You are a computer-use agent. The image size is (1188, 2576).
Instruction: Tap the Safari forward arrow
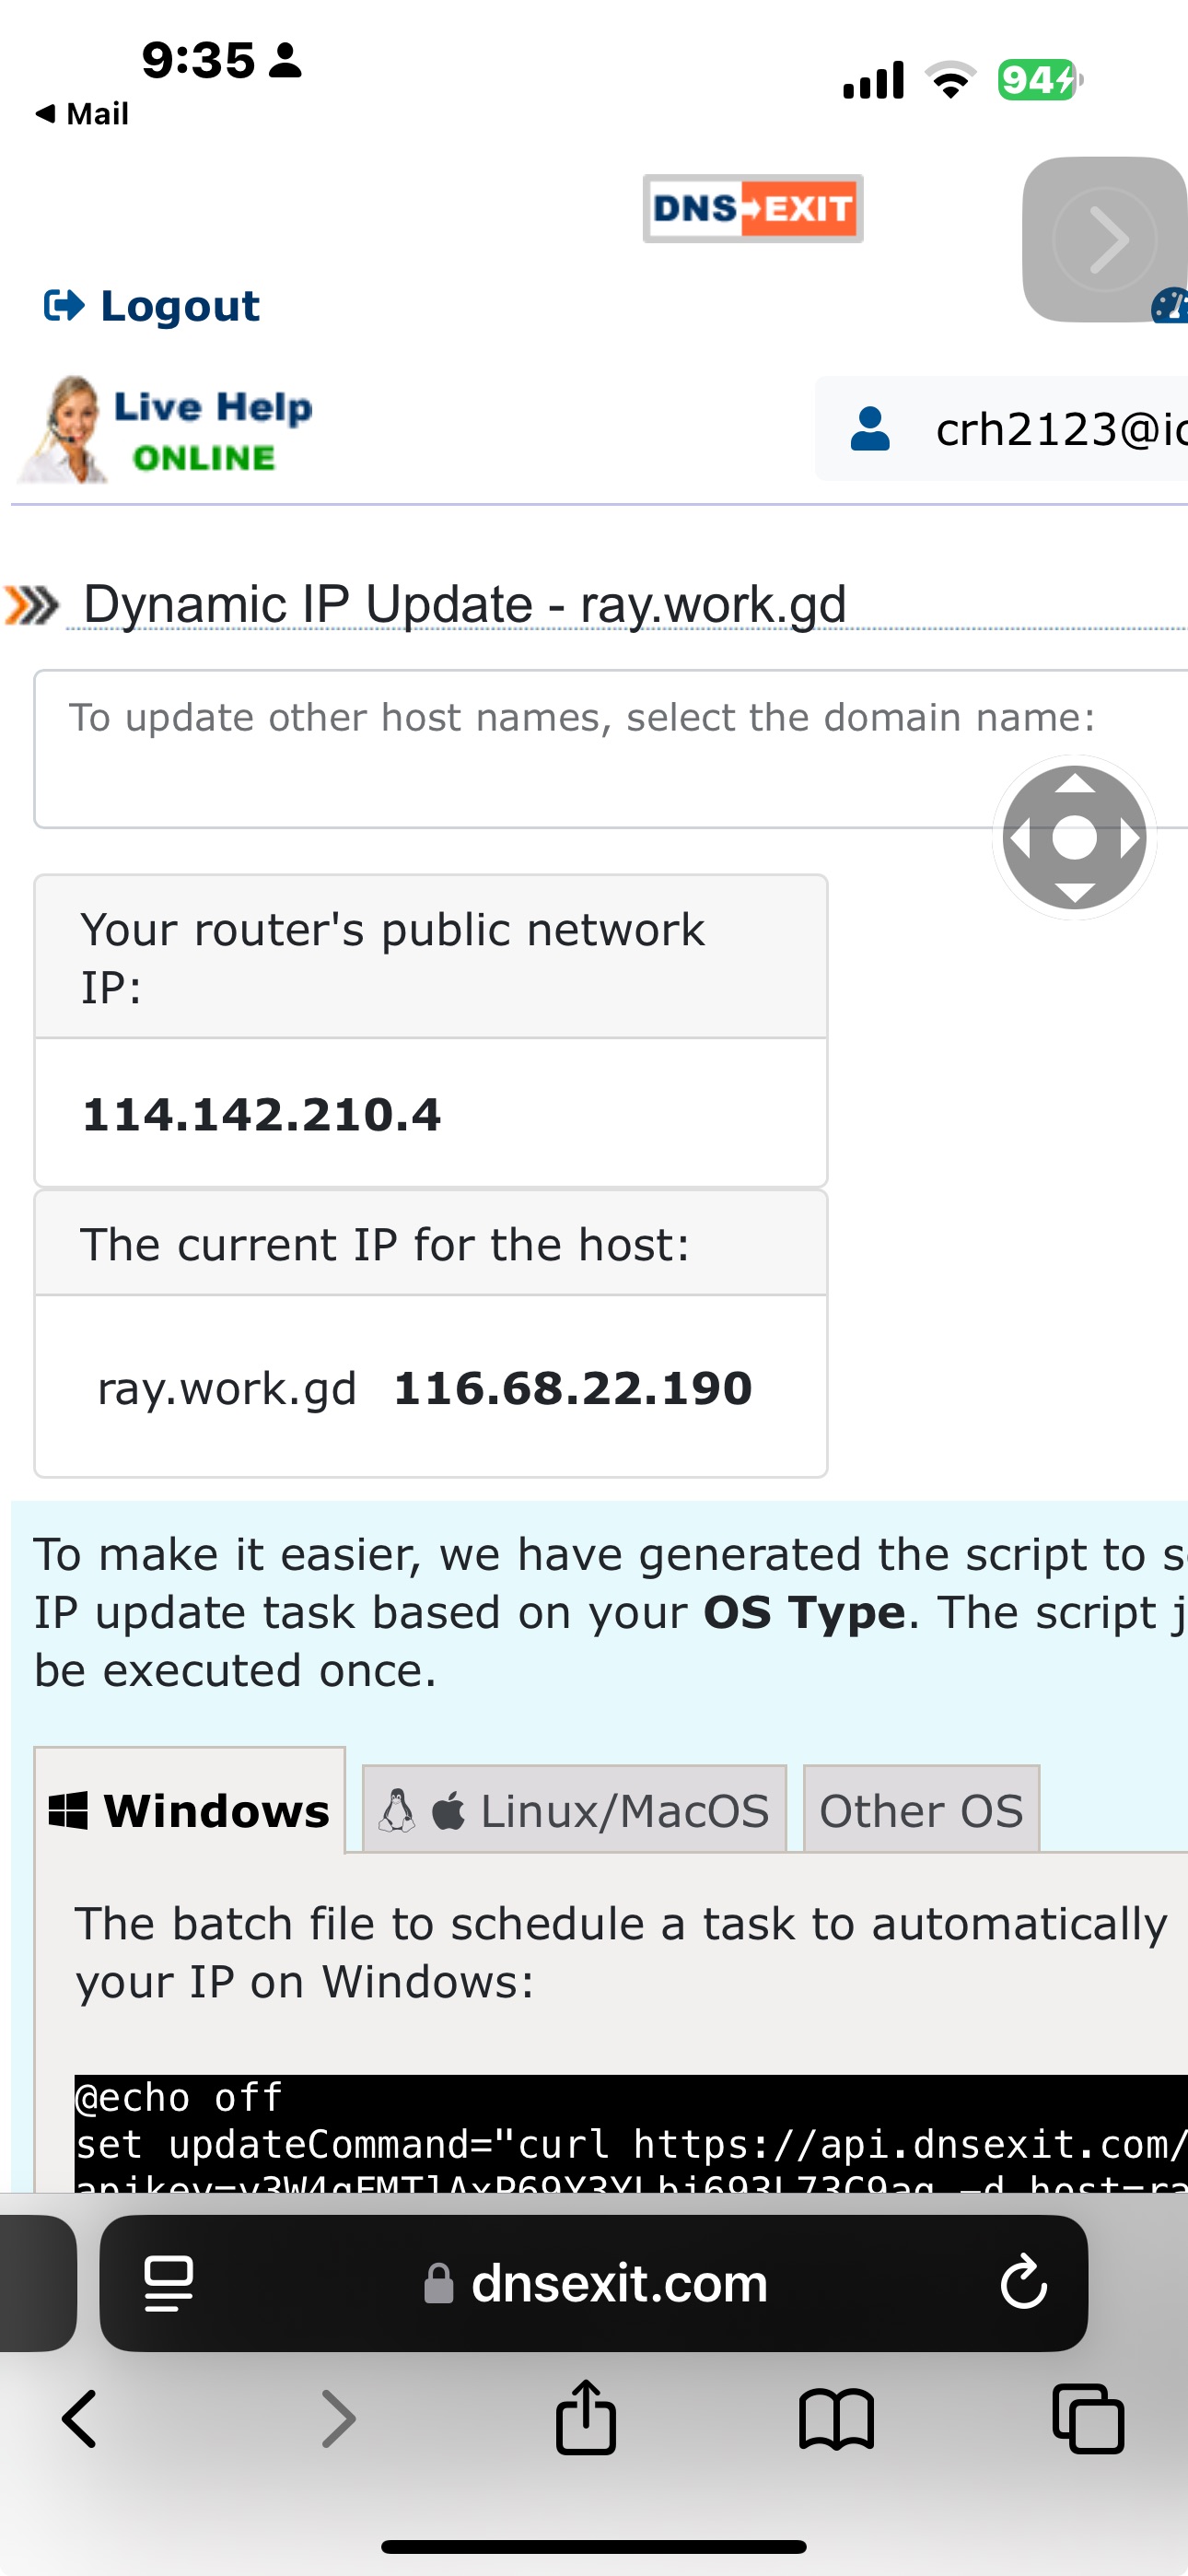[x=338, y=2419]
